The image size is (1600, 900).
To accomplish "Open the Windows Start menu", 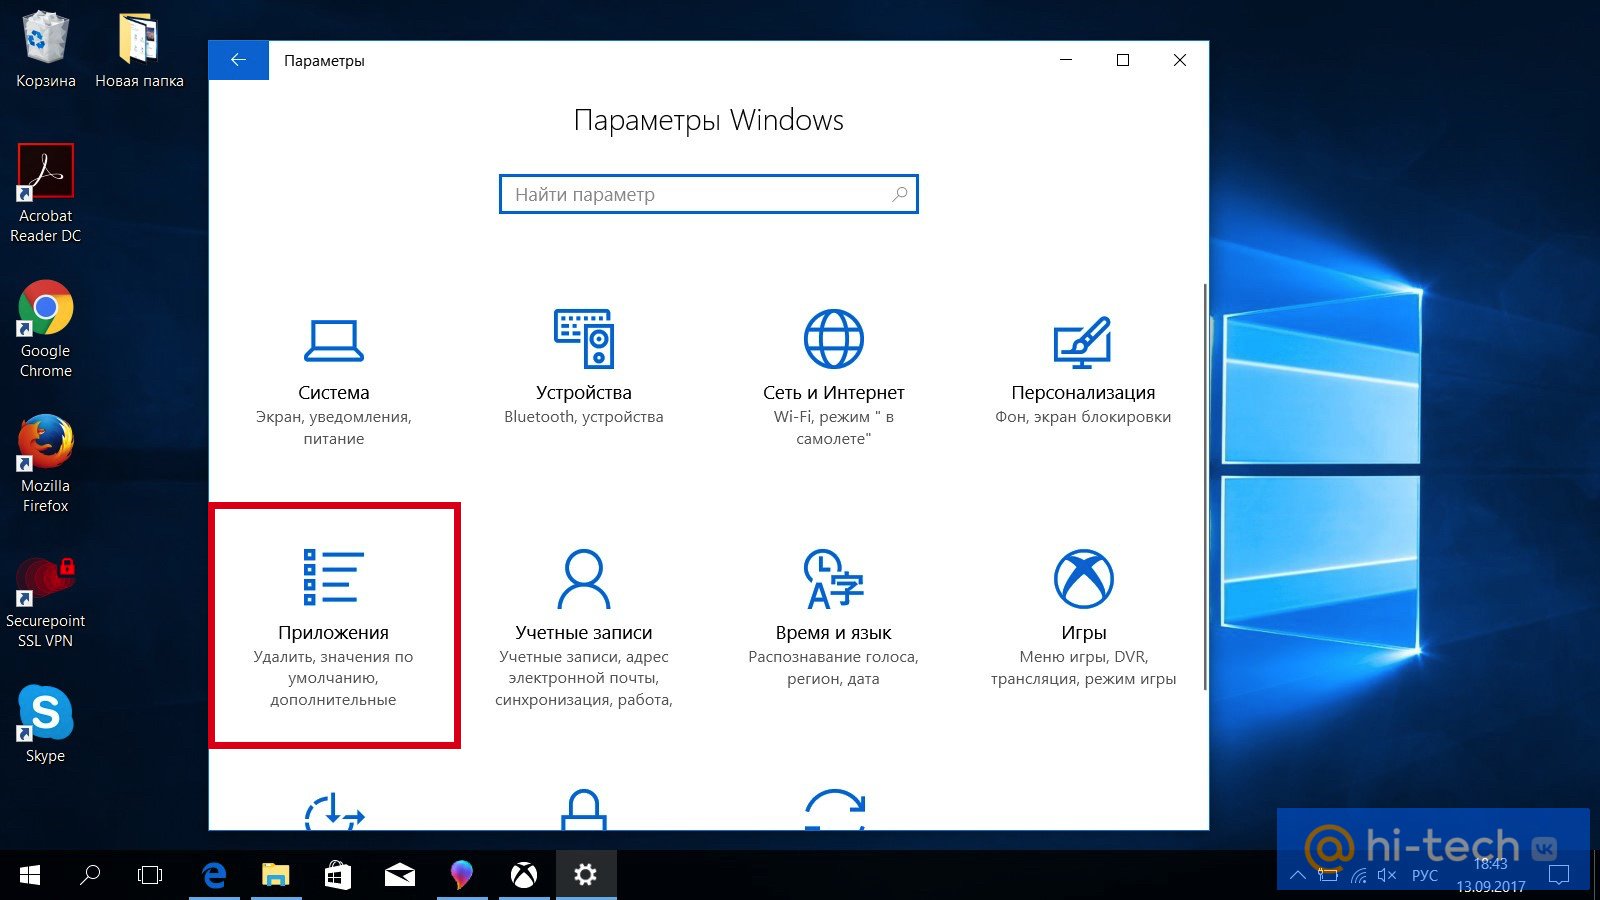I will point(30,876).
